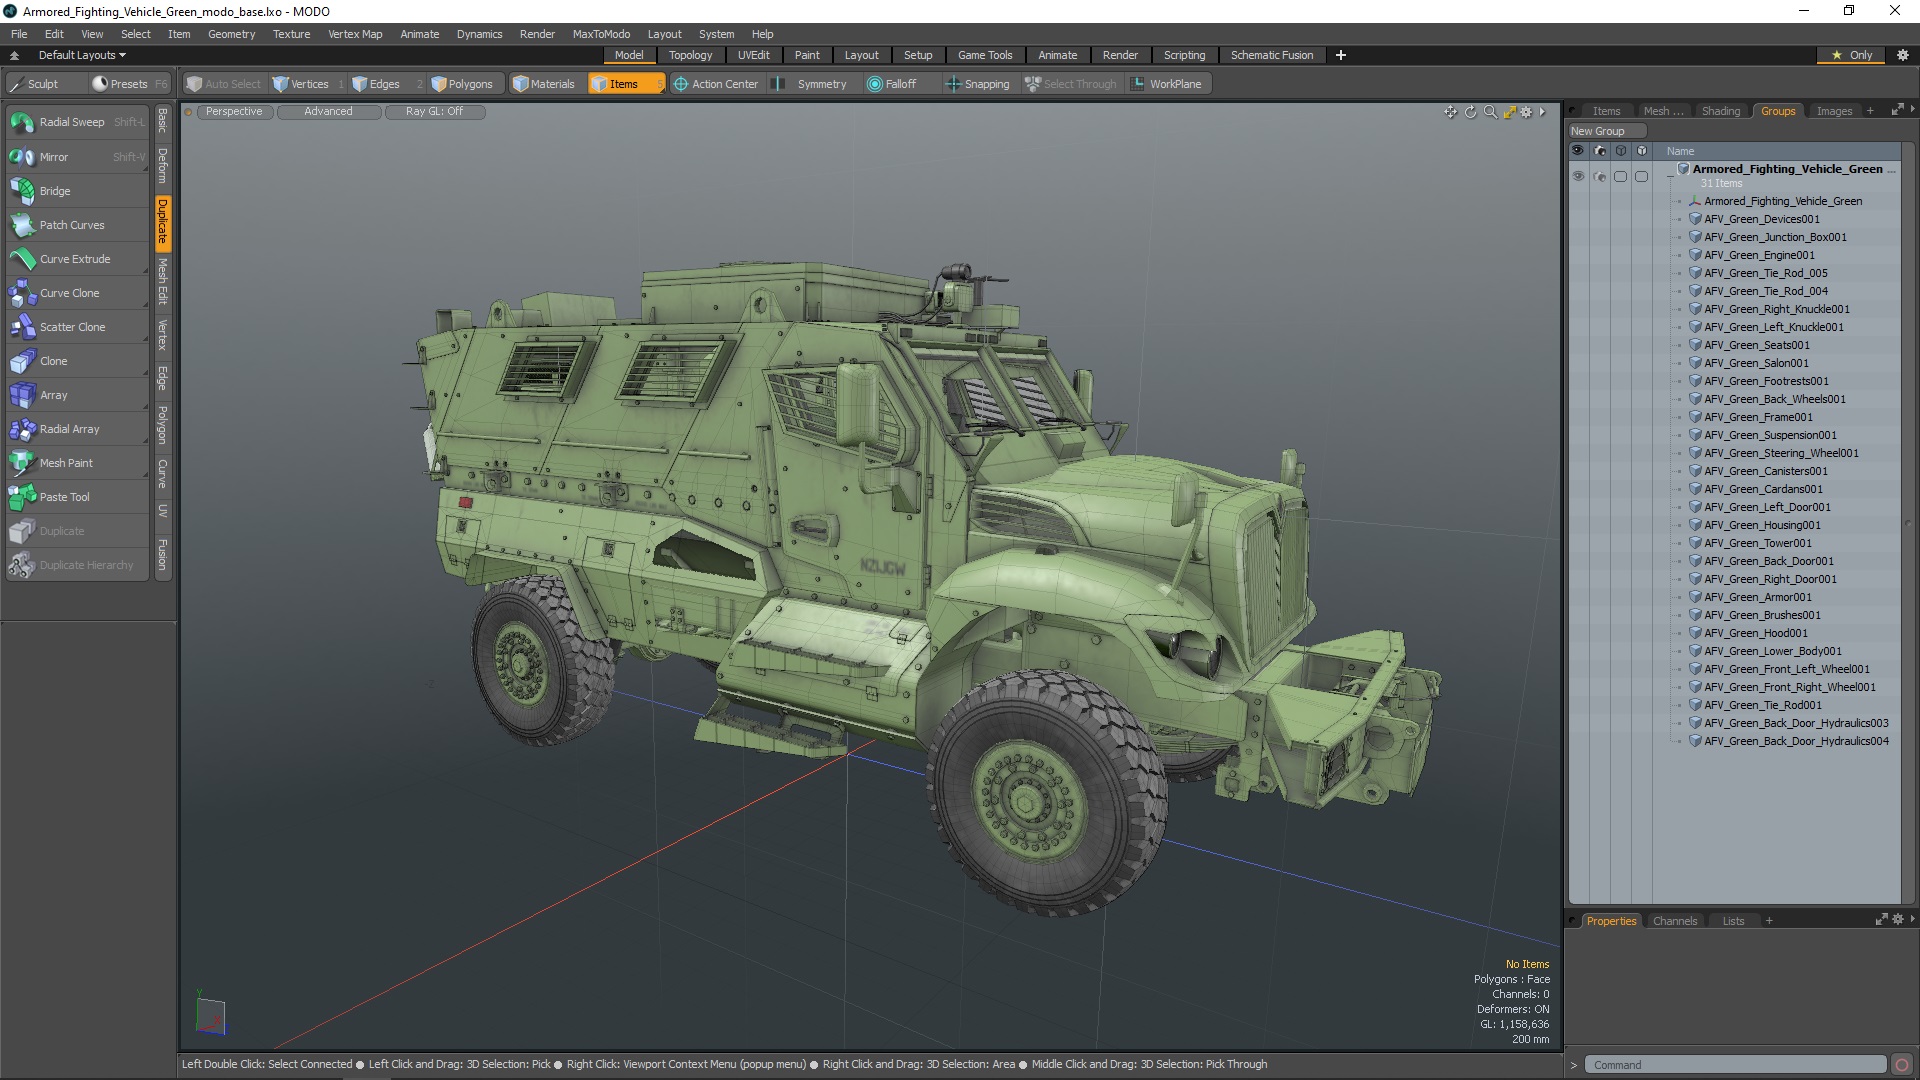Select the Bridge tool
1920x1080 pixels.
pyautogui.click(x=54, y=191)
